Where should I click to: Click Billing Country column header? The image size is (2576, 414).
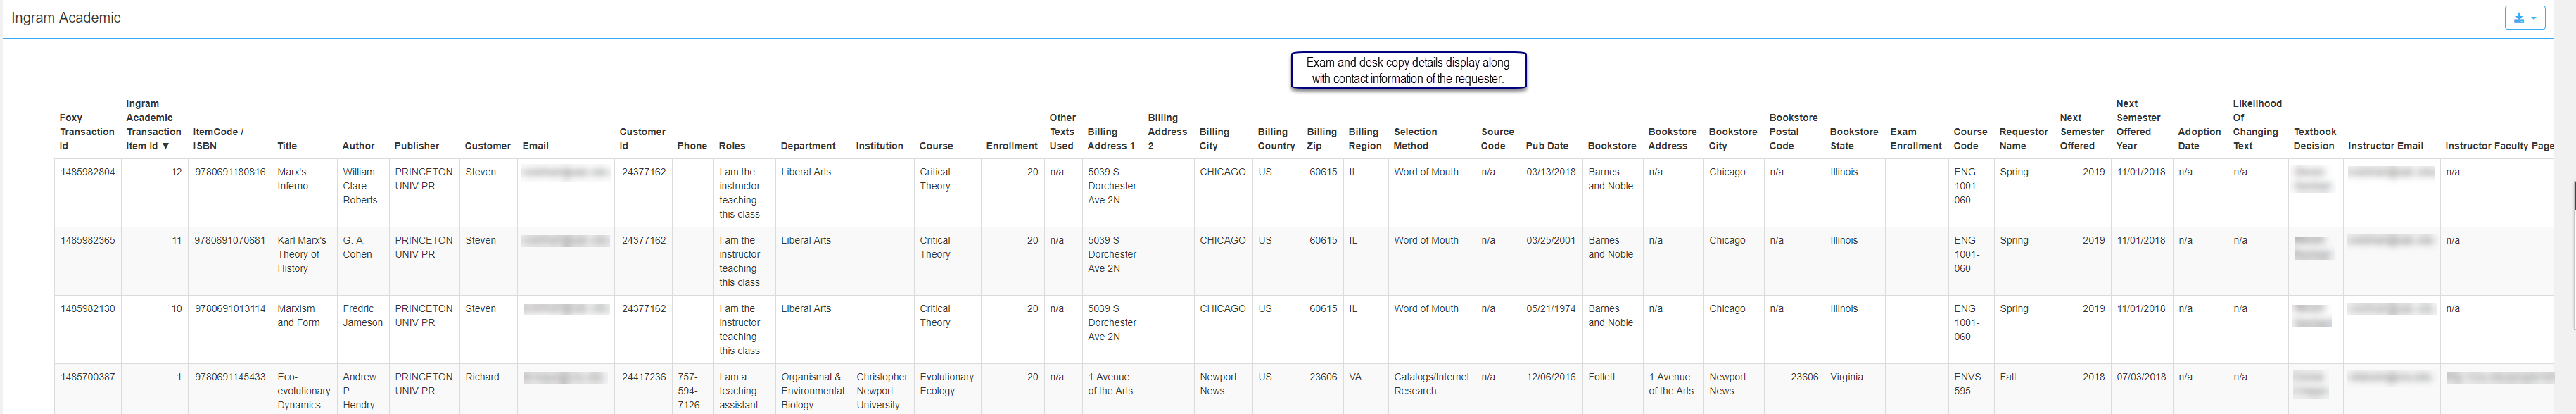(x=1276, y=139)
